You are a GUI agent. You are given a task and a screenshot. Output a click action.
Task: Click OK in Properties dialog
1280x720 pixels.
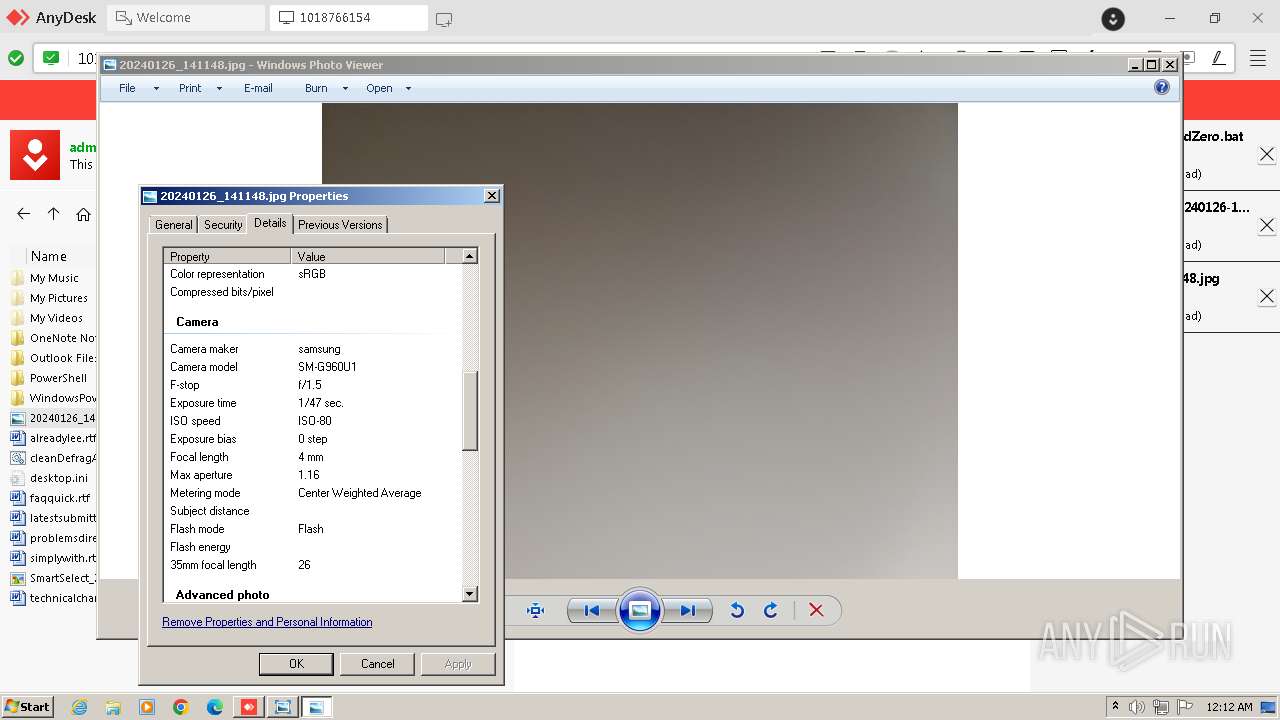296,664
